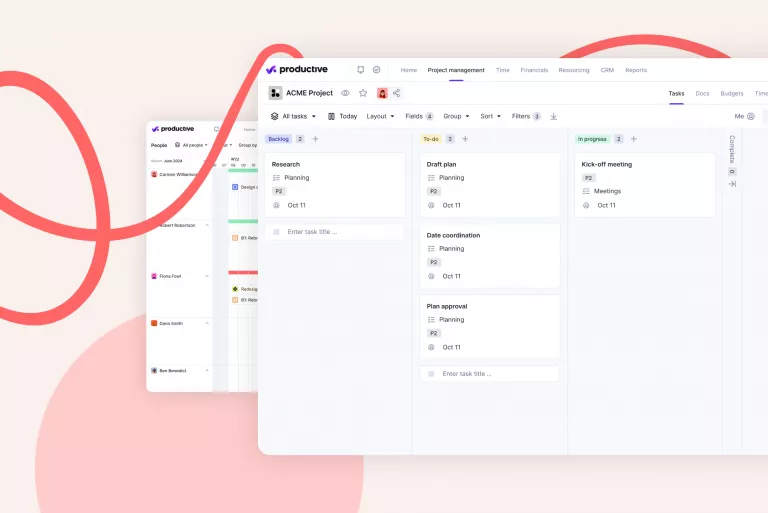Click the To-do status label
Screen dimensions: 768x513
pos(431,139)
